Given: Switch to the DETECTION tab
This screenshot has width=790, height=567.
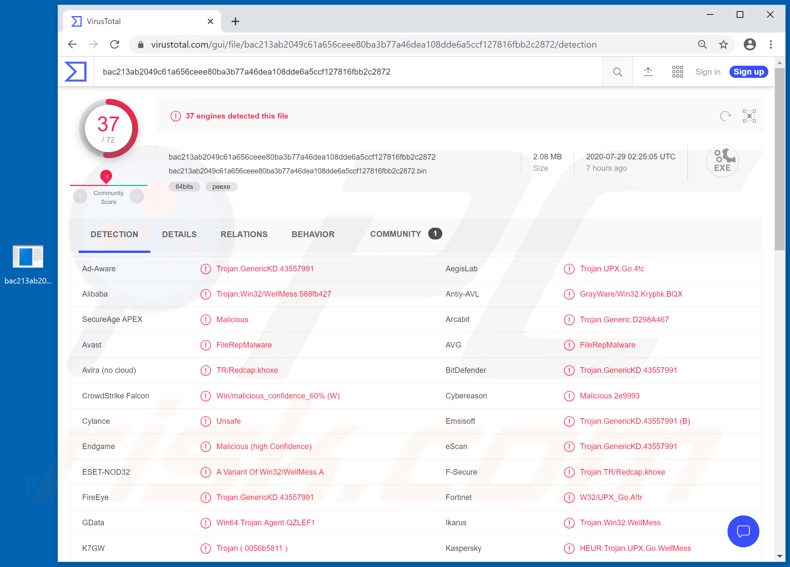Looking at the screenshot, I should 114,234.
